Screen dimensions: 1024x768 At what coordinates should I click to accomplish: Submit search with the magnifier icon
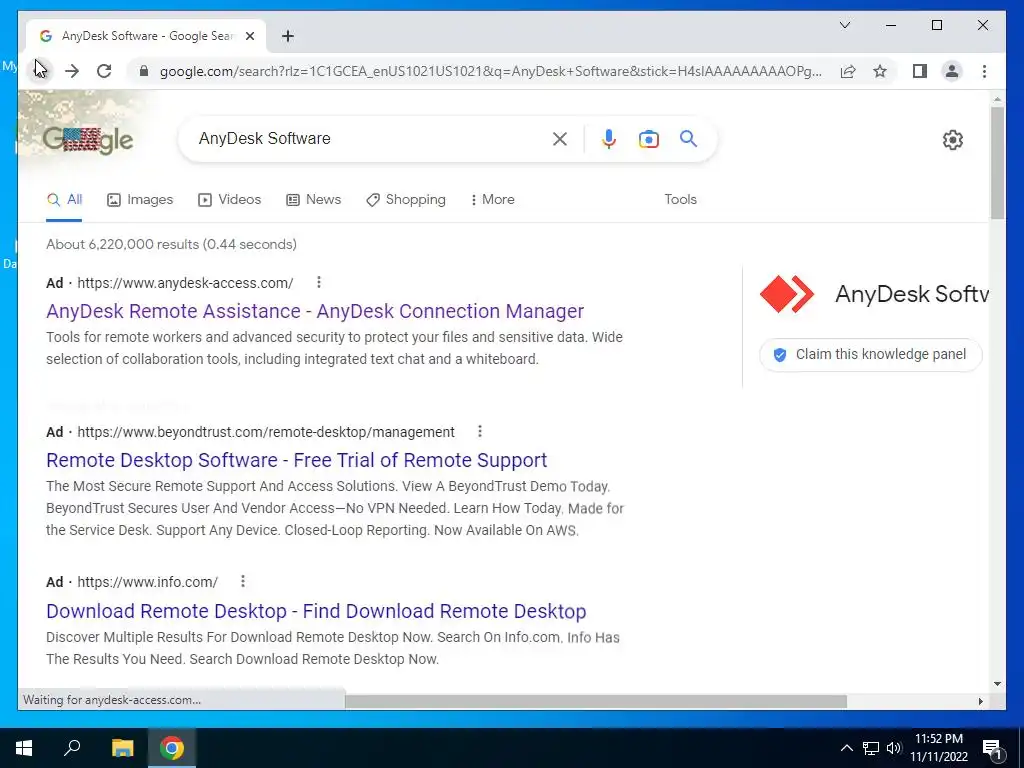point(688,138)
